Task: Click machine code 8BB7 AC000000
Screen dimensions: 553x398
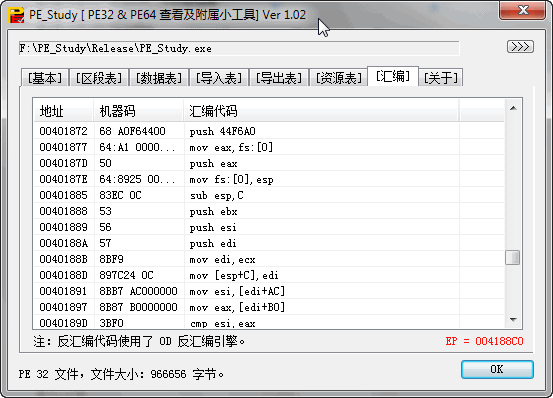Action: point(138,291)
